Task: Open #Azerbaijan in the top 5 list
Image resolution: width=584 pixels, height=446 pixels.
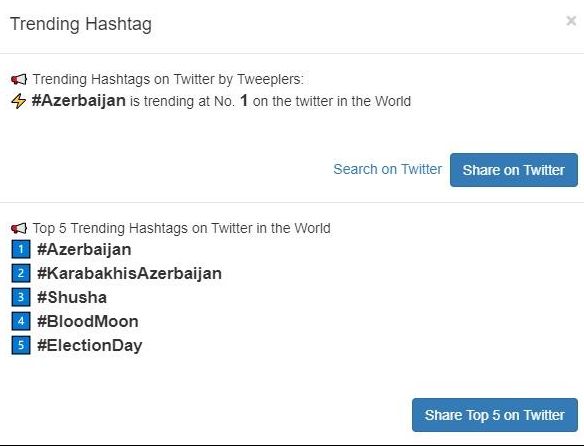Action: point(84,250)
